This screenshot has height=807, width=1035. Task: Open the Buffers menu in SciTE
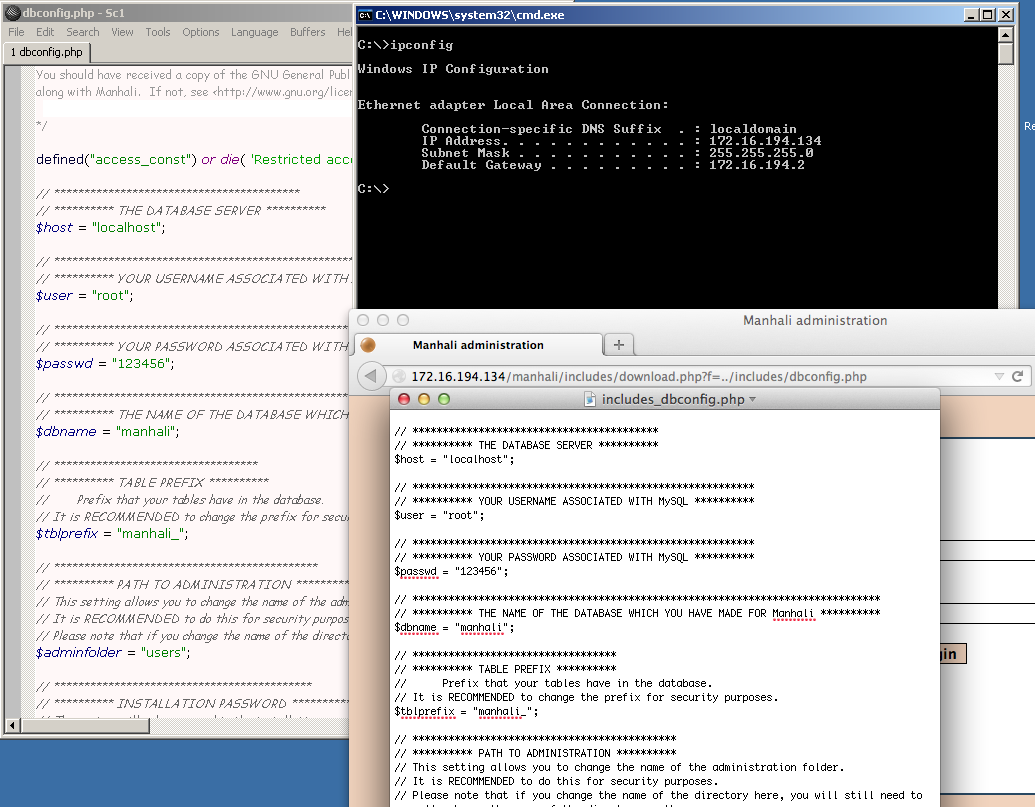click(308, 32)
